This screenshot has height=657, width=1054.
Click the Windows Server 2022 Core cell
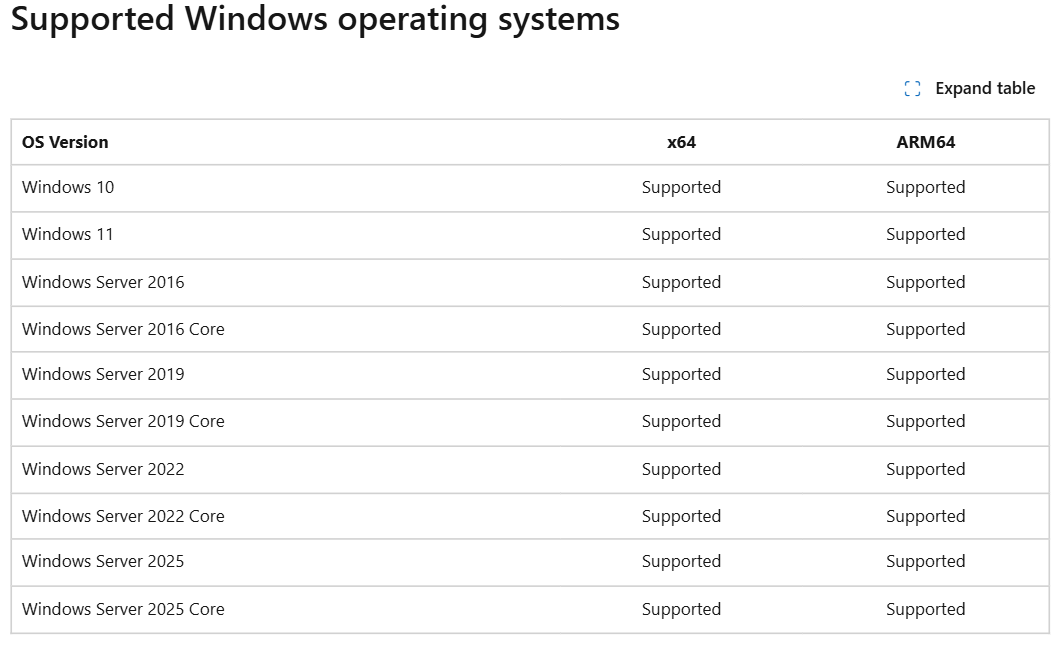pos(123,516)
